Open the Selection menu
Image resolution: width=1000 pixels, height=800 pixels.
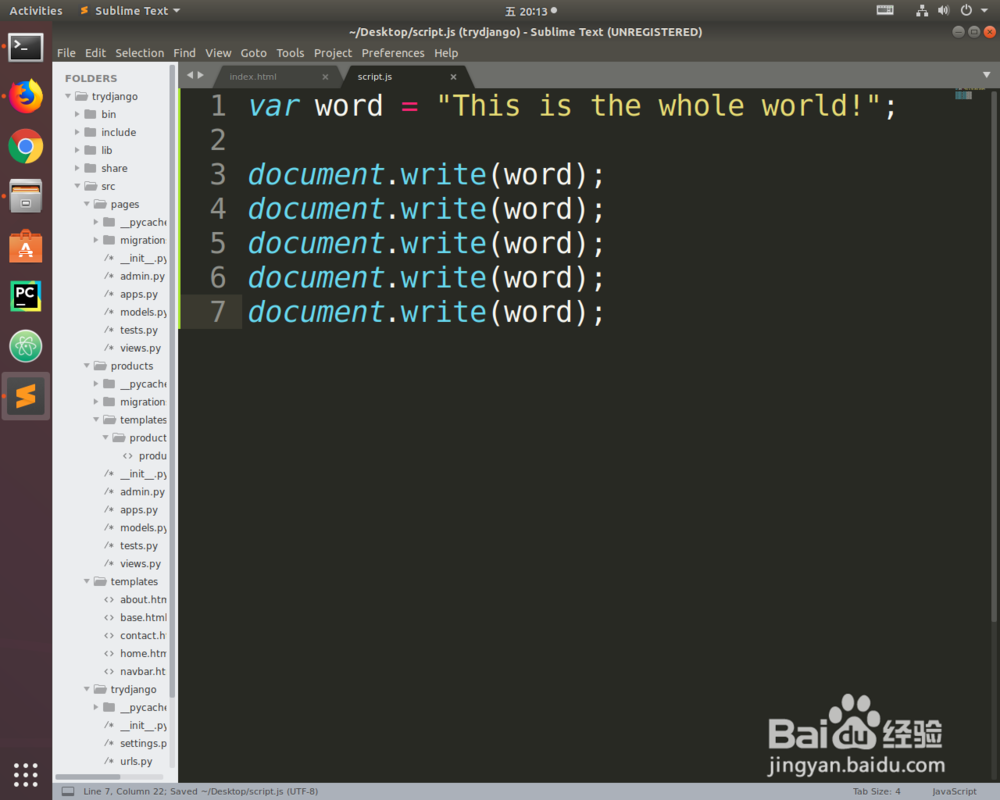[x=140, y=53]
